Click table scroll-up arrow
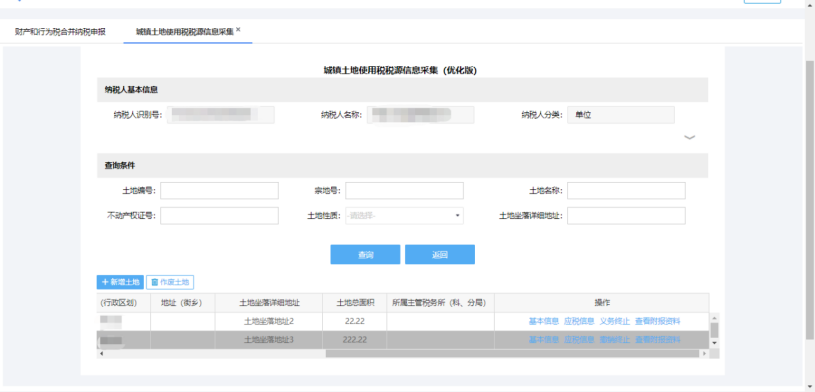This screenshot has height=392, width=815. [714, 317]
